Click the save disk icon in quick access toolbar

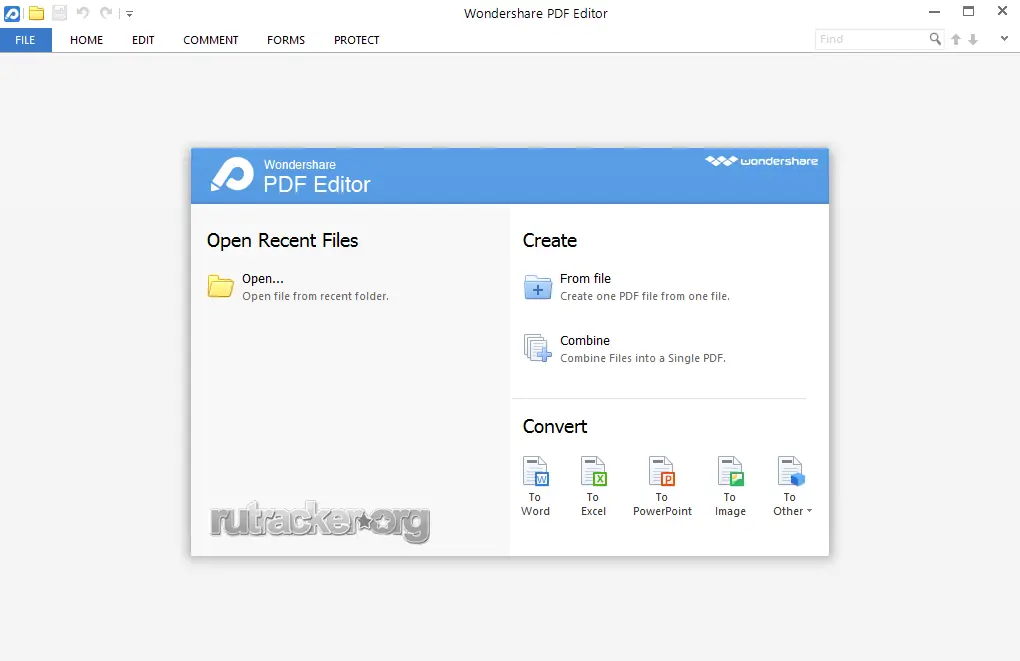pyautogui.click(x=59, y=13)
